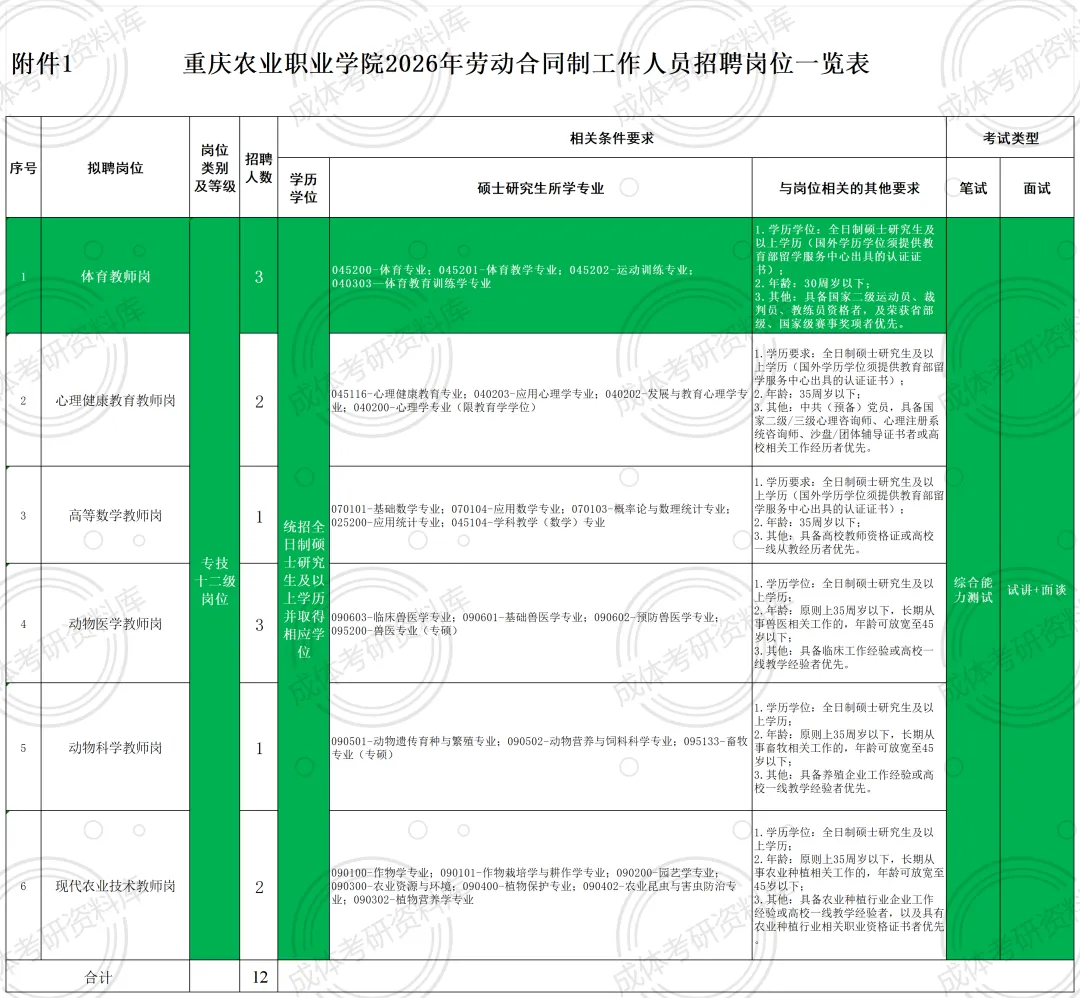Select the 序号 column header
The image size is (1080, 998).
[23, 167]
